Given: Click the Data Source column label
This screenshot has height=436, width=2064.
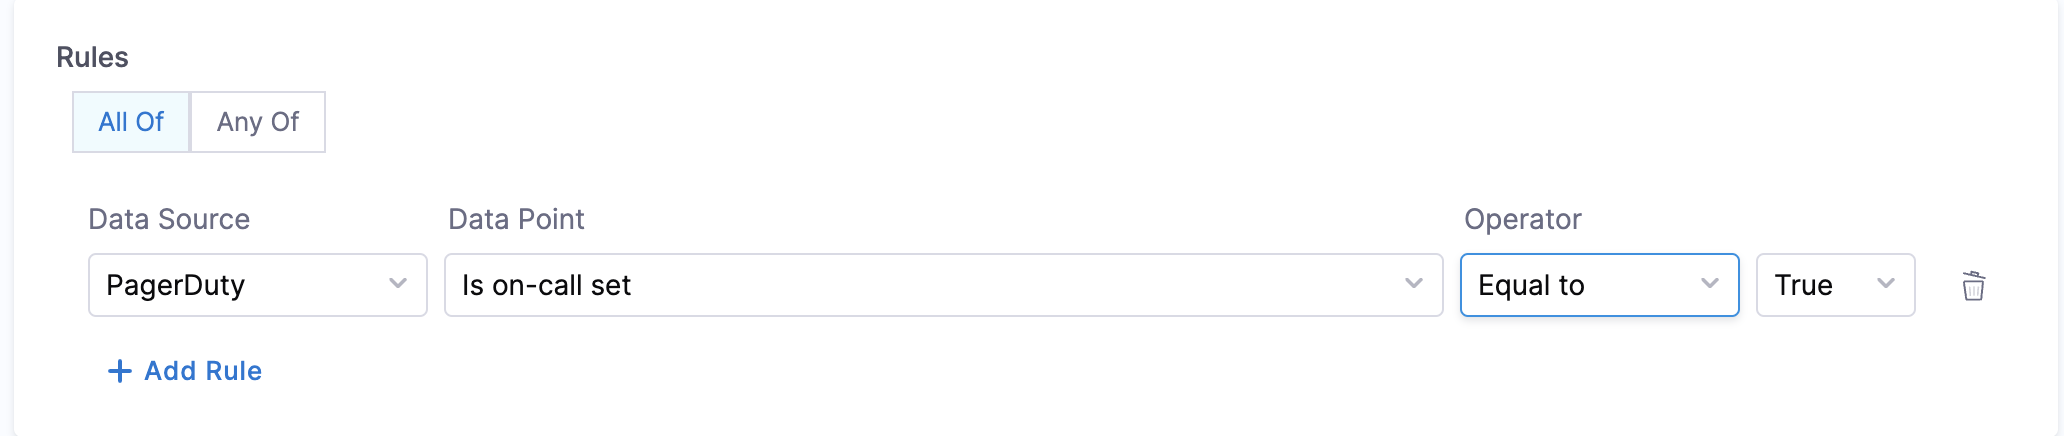Looking at the screenshot, I should click(x=169, y=219).
